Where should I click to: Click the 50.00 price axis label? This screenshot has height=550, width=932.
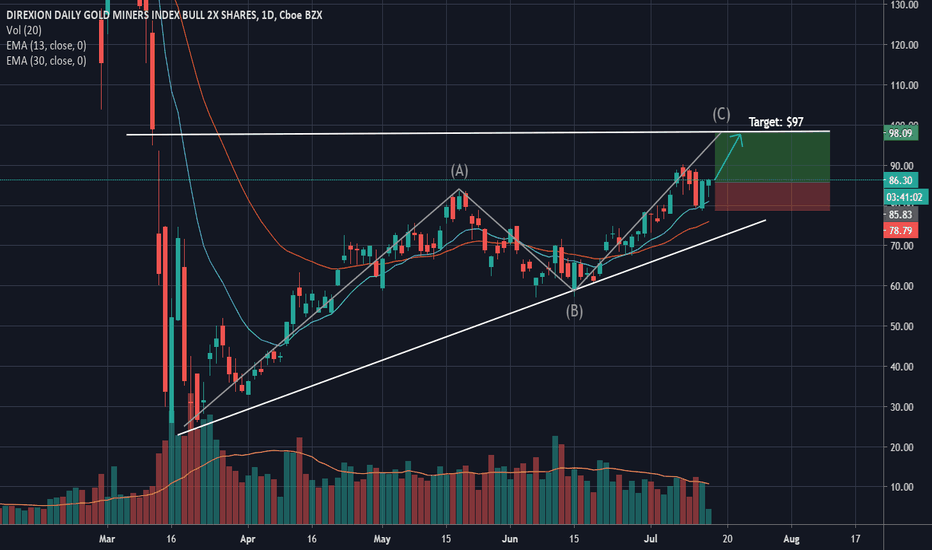tap(902, 326)
